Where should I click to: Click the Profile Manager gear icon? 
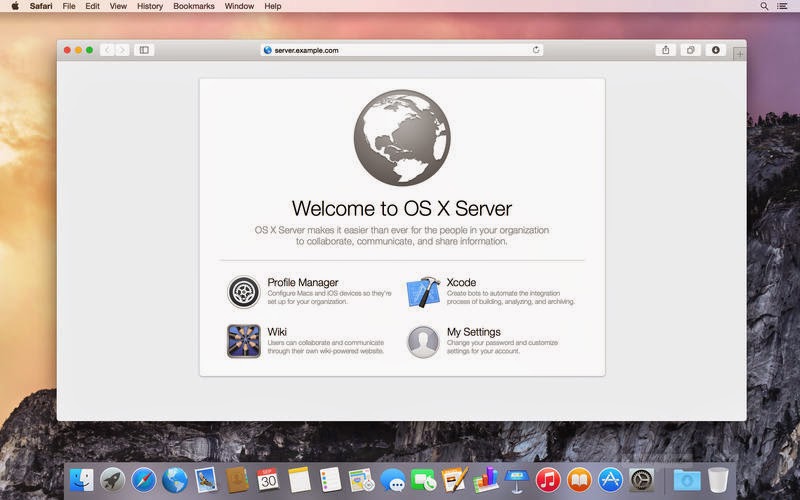point(243,292)
